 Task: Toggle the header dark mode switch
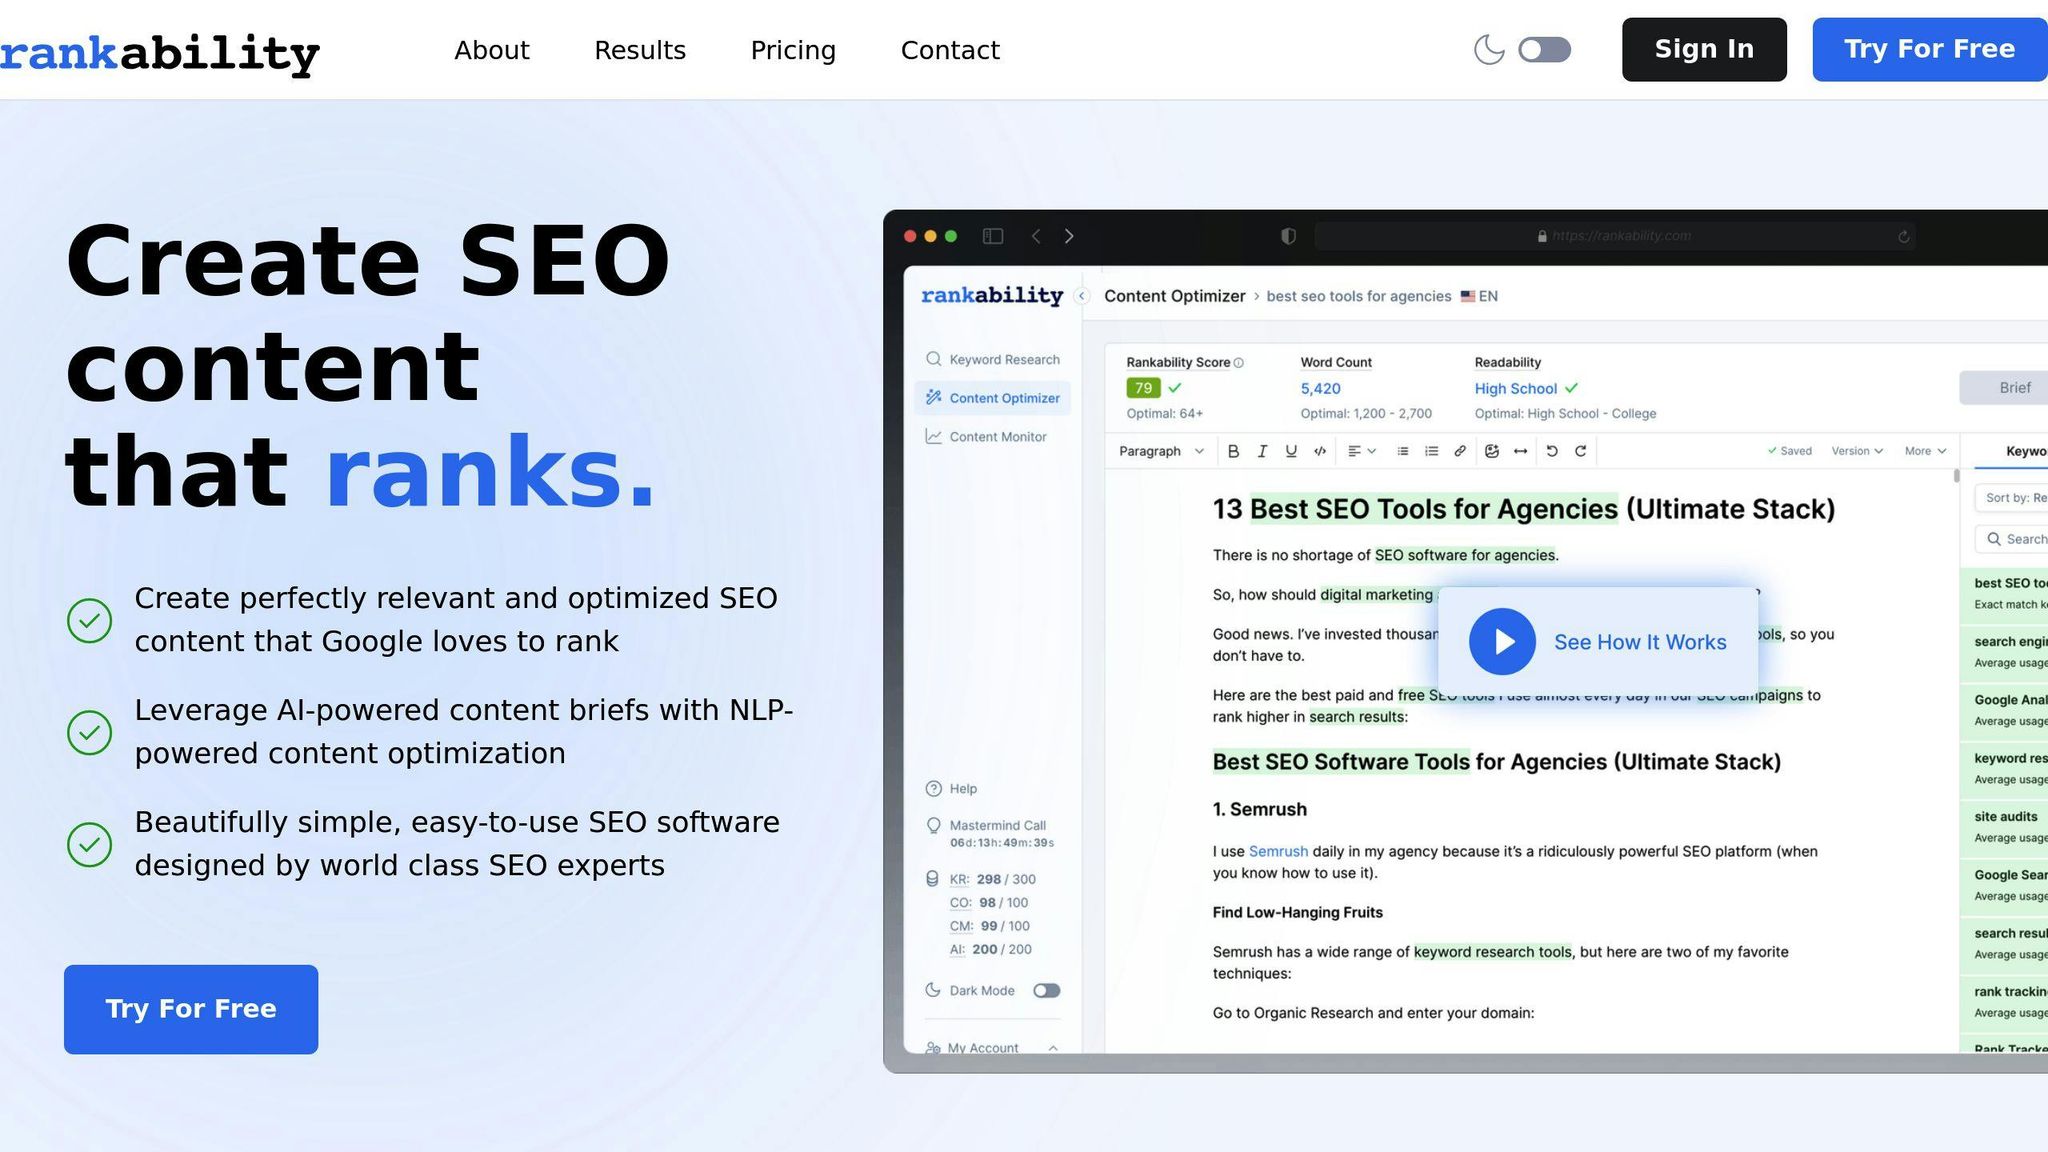(1544, 49)
